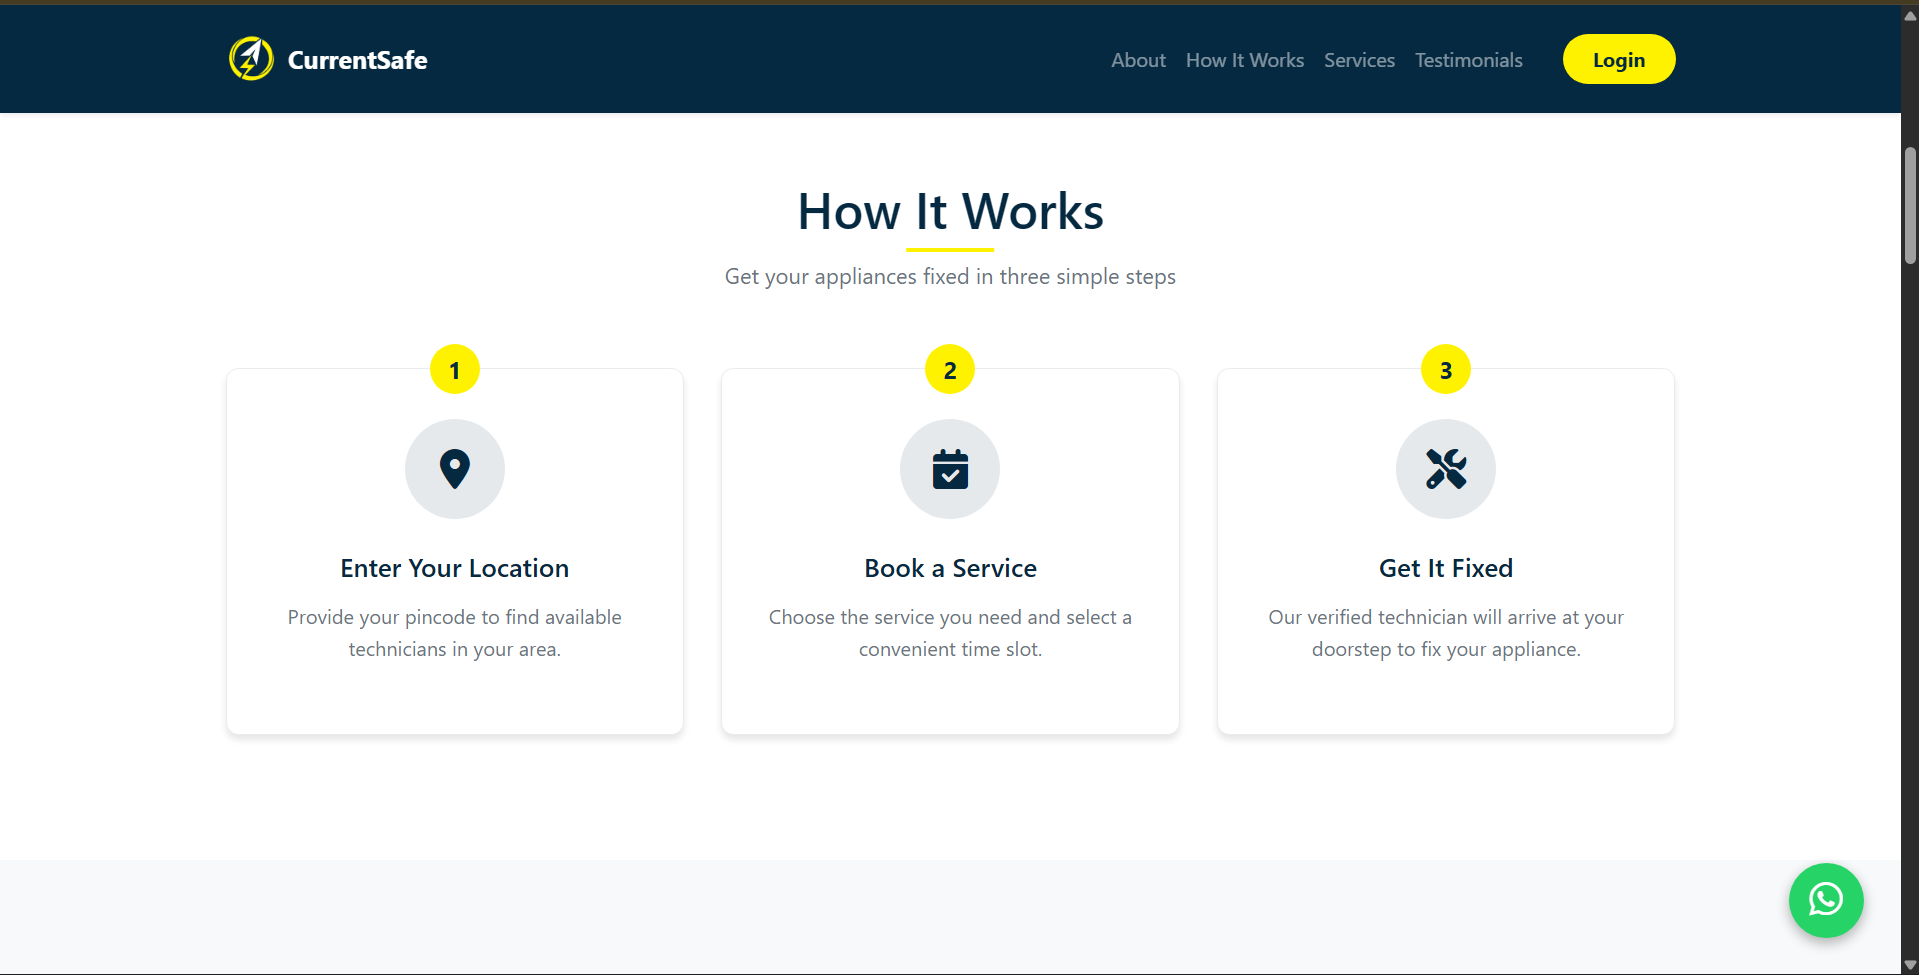Click the yellow step 2 badge
This screenshot has height=975, width=1919.
(949, 369)
